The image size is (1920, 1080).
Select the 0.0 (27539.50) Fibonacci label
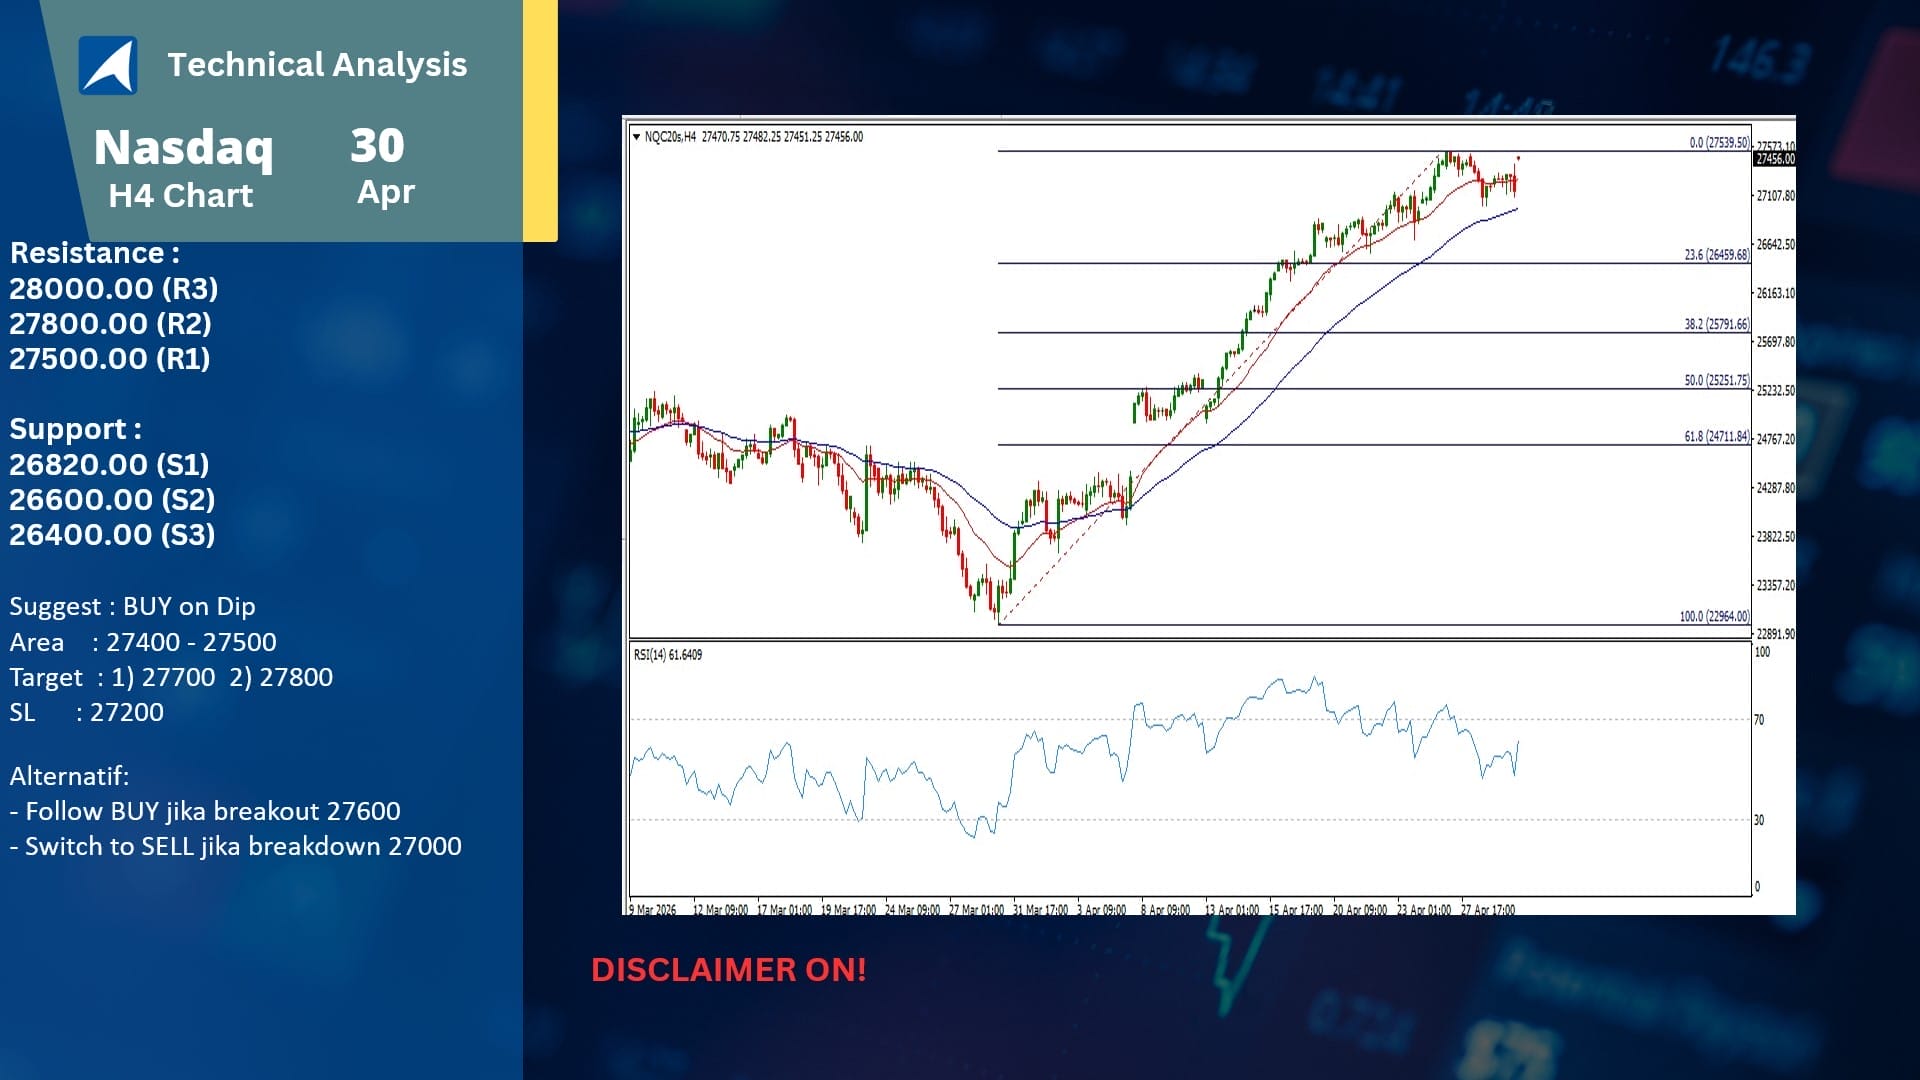1719,143
